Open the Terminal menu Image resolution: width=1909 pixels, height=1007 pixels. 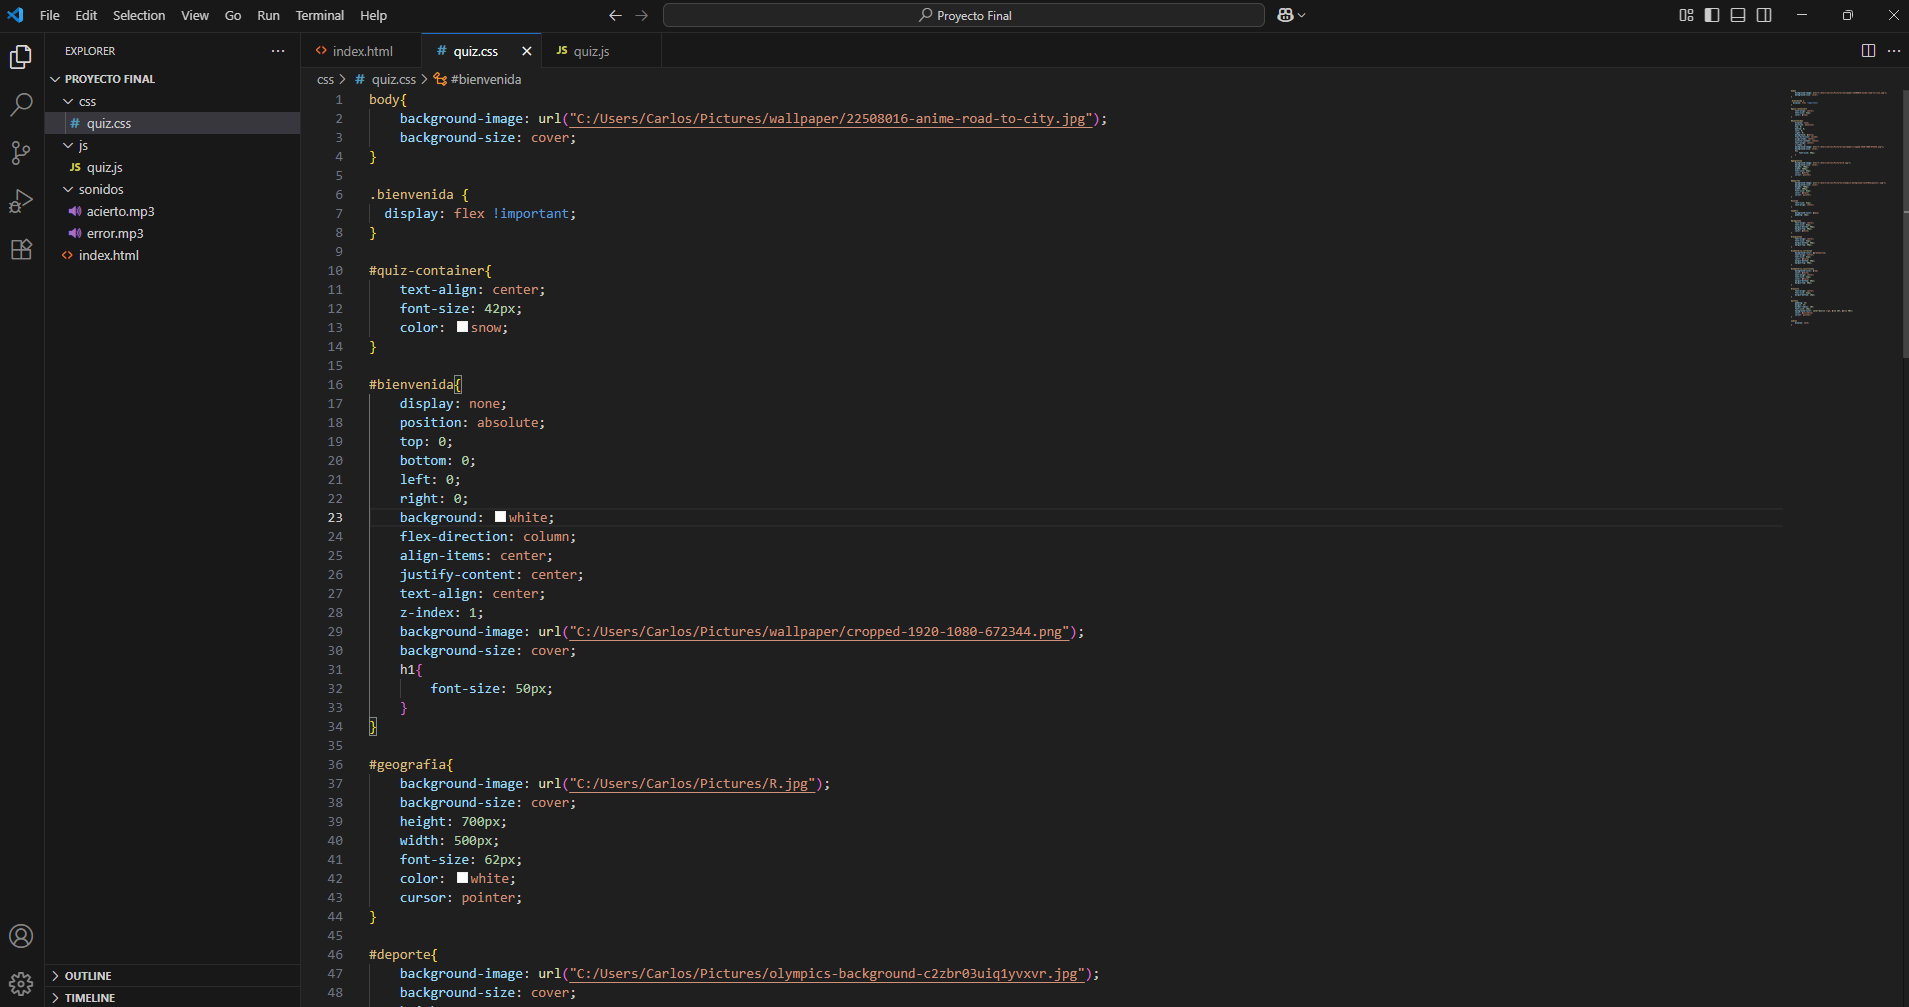point(319,15)
